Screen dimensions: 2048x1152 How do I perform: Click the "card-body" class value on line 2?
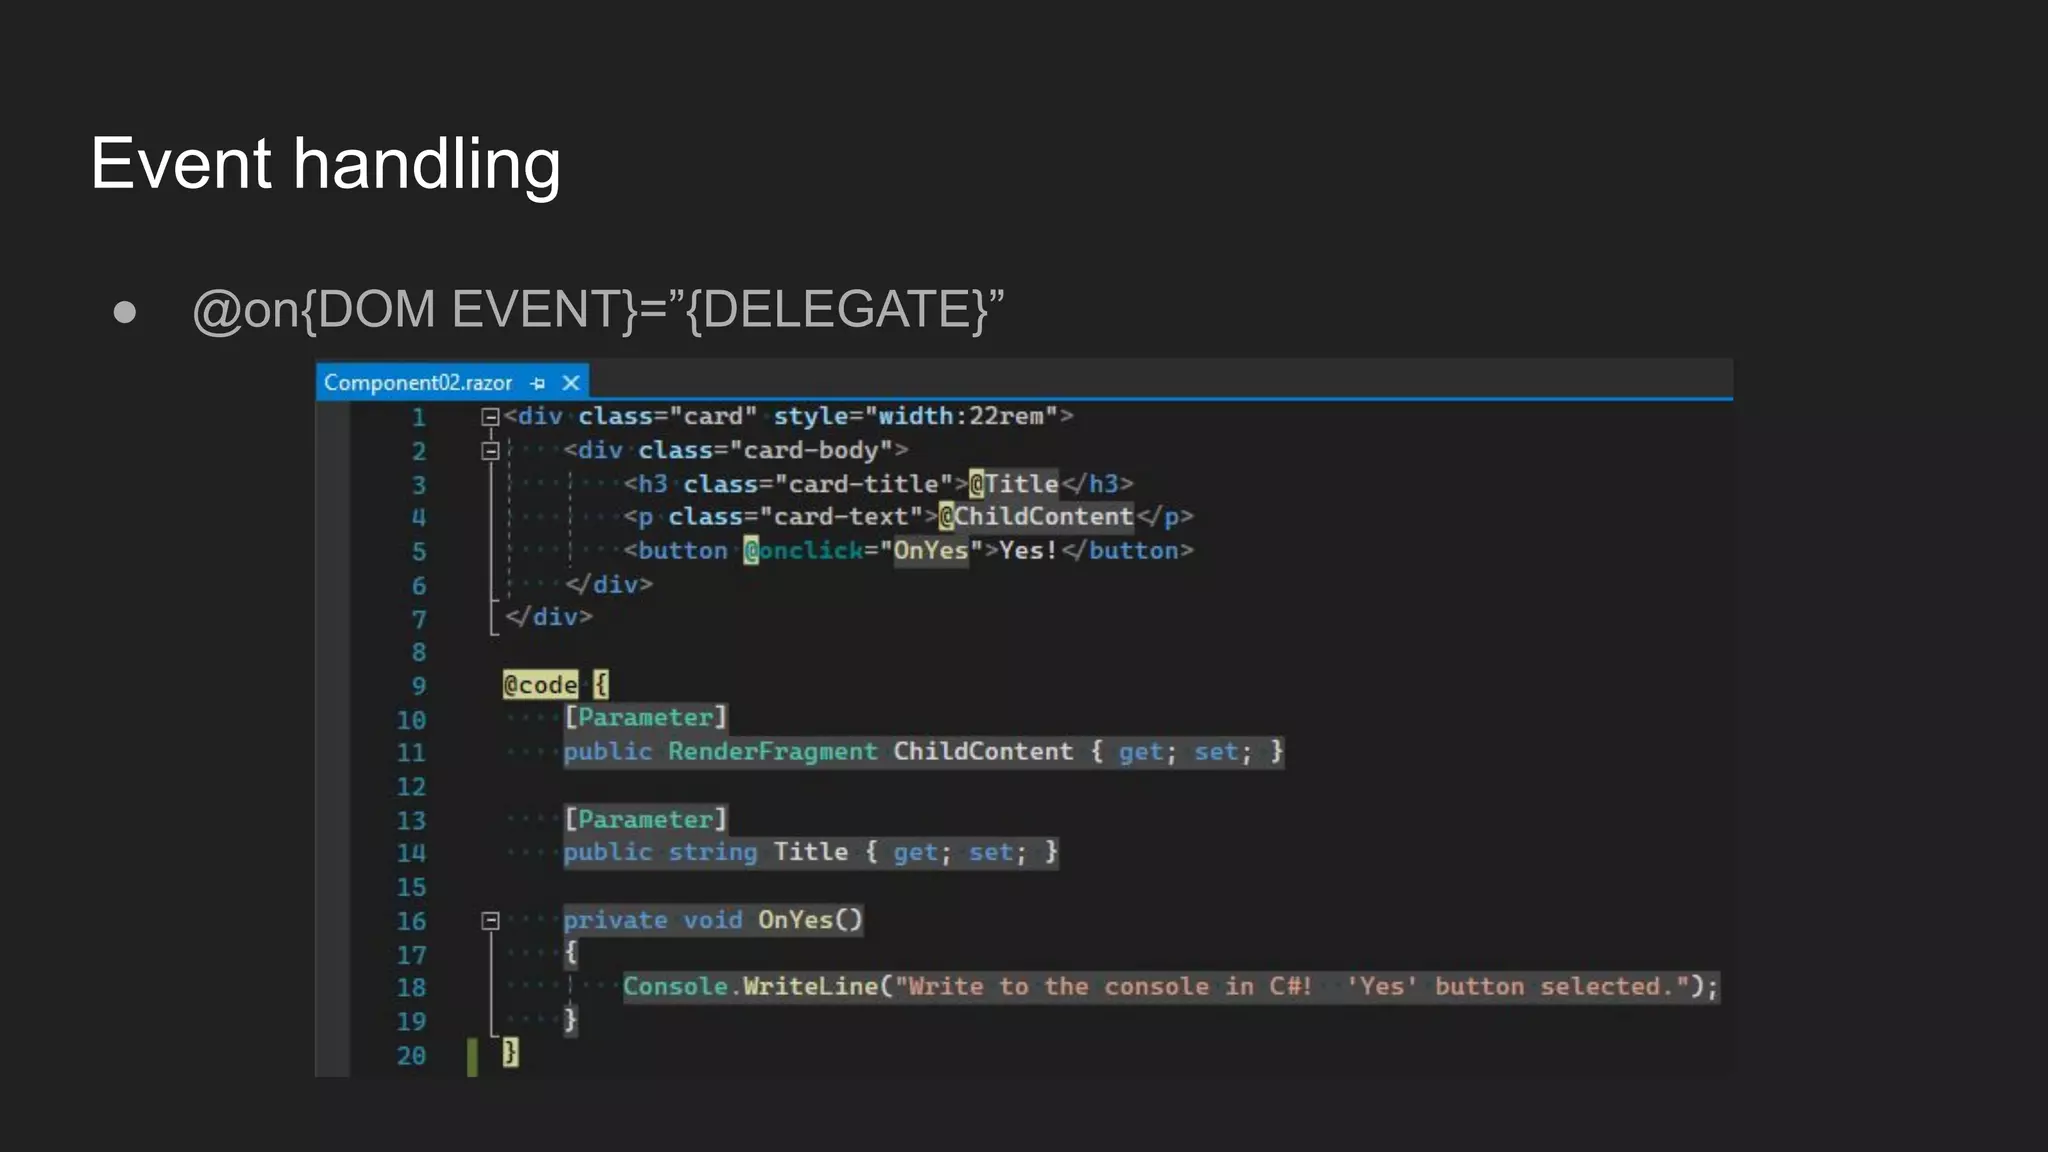[811, 450]
